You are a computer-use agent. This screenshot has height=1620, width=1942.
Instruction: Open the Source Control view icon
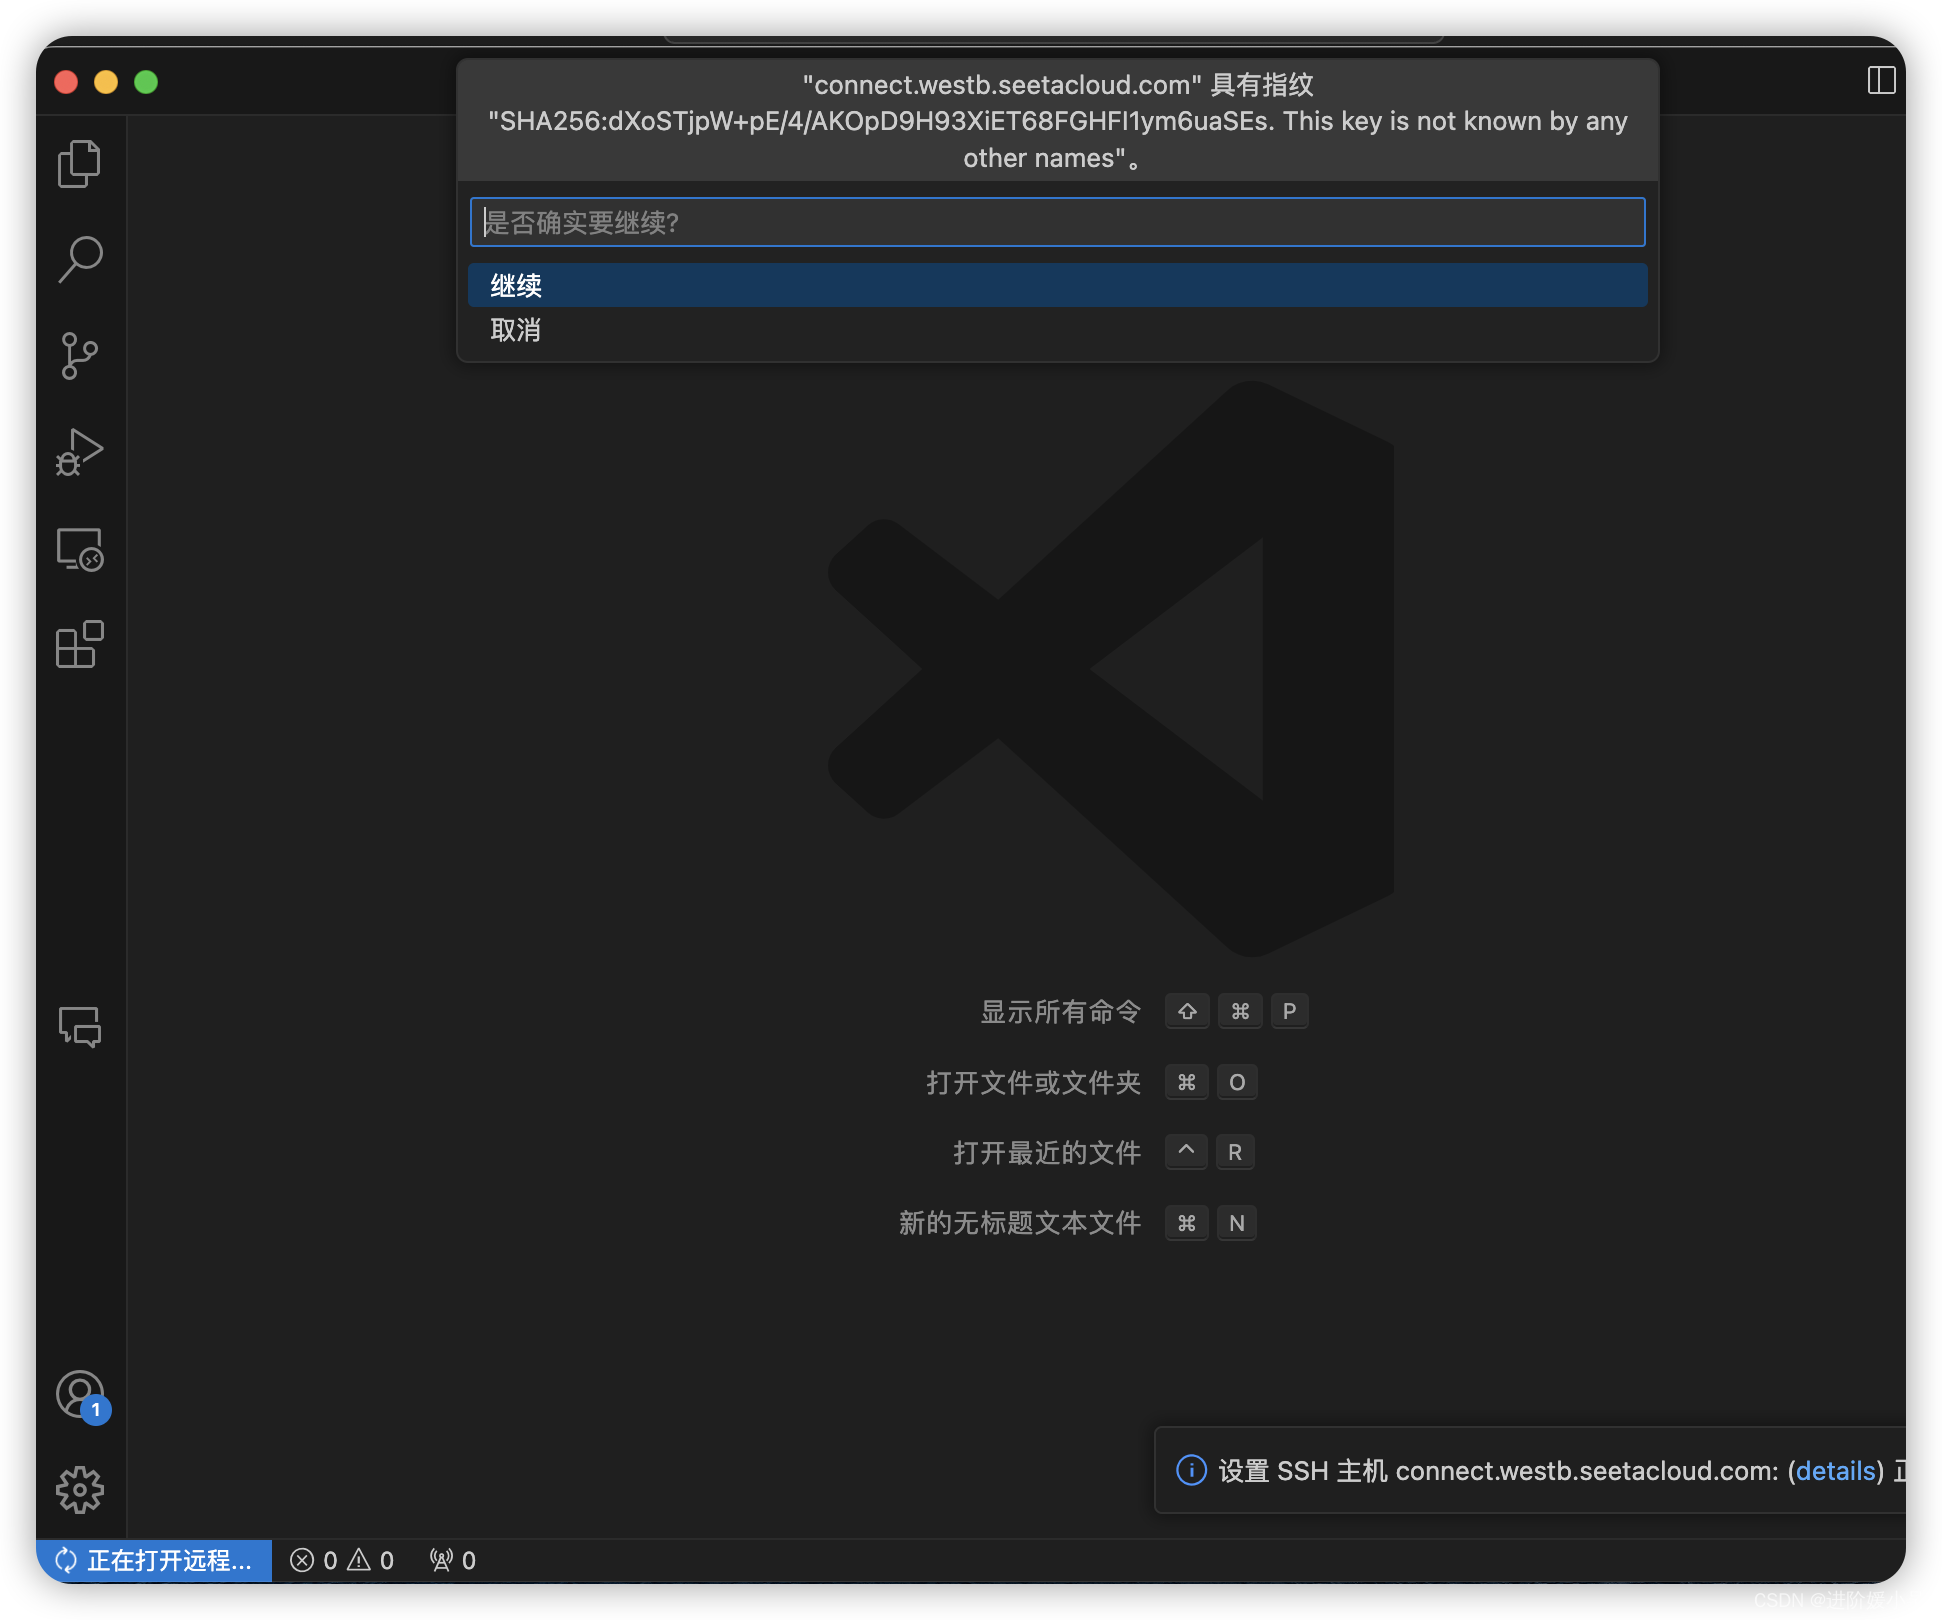point(80,356)
